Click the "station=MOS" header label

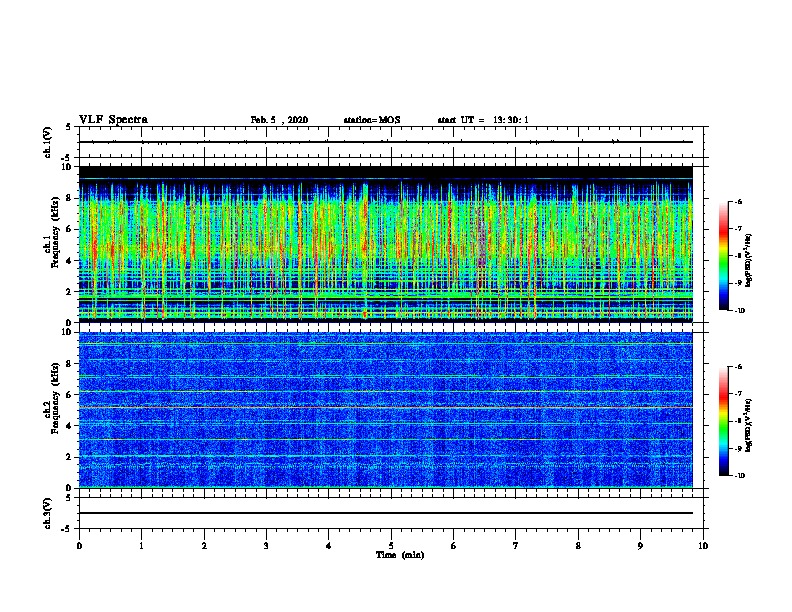tap(372, 120)
